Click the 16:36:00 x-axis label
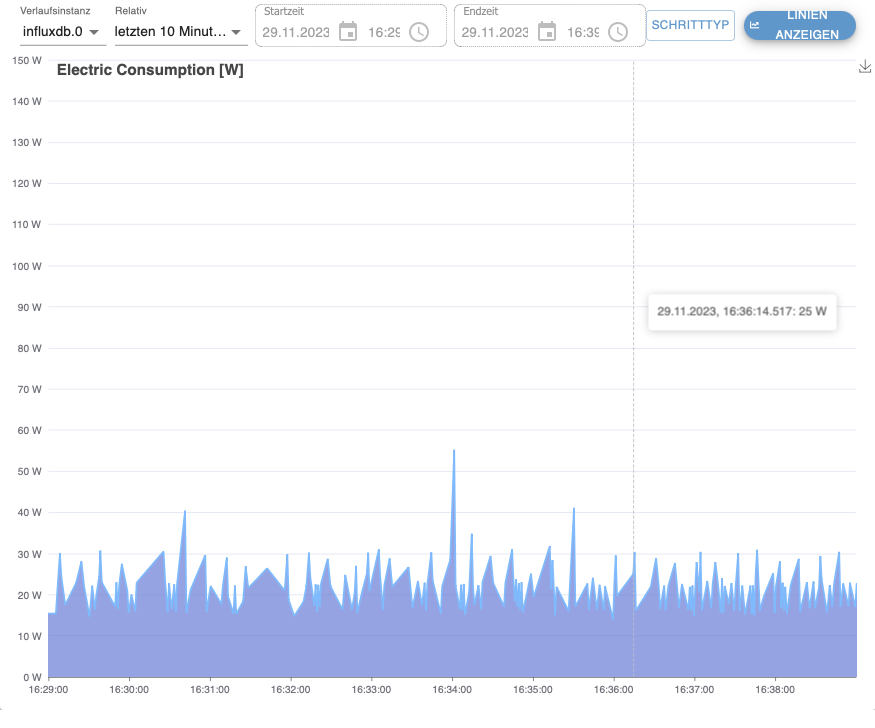Screen dimensions: 875x728 [x=613, y=690]
